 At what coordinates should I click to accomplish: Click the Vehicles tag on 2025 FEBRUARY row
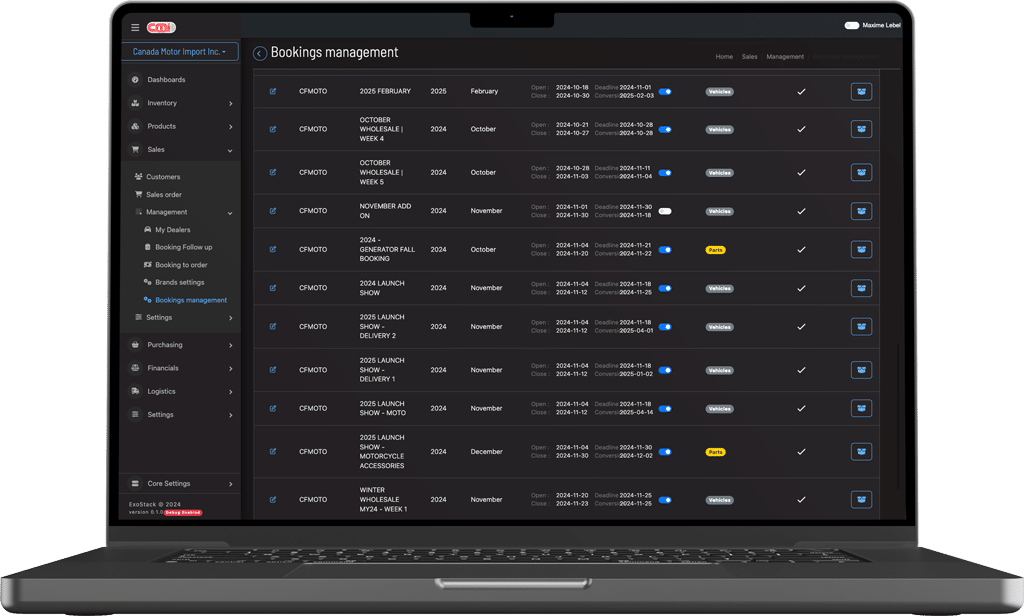tap(720, 92)
